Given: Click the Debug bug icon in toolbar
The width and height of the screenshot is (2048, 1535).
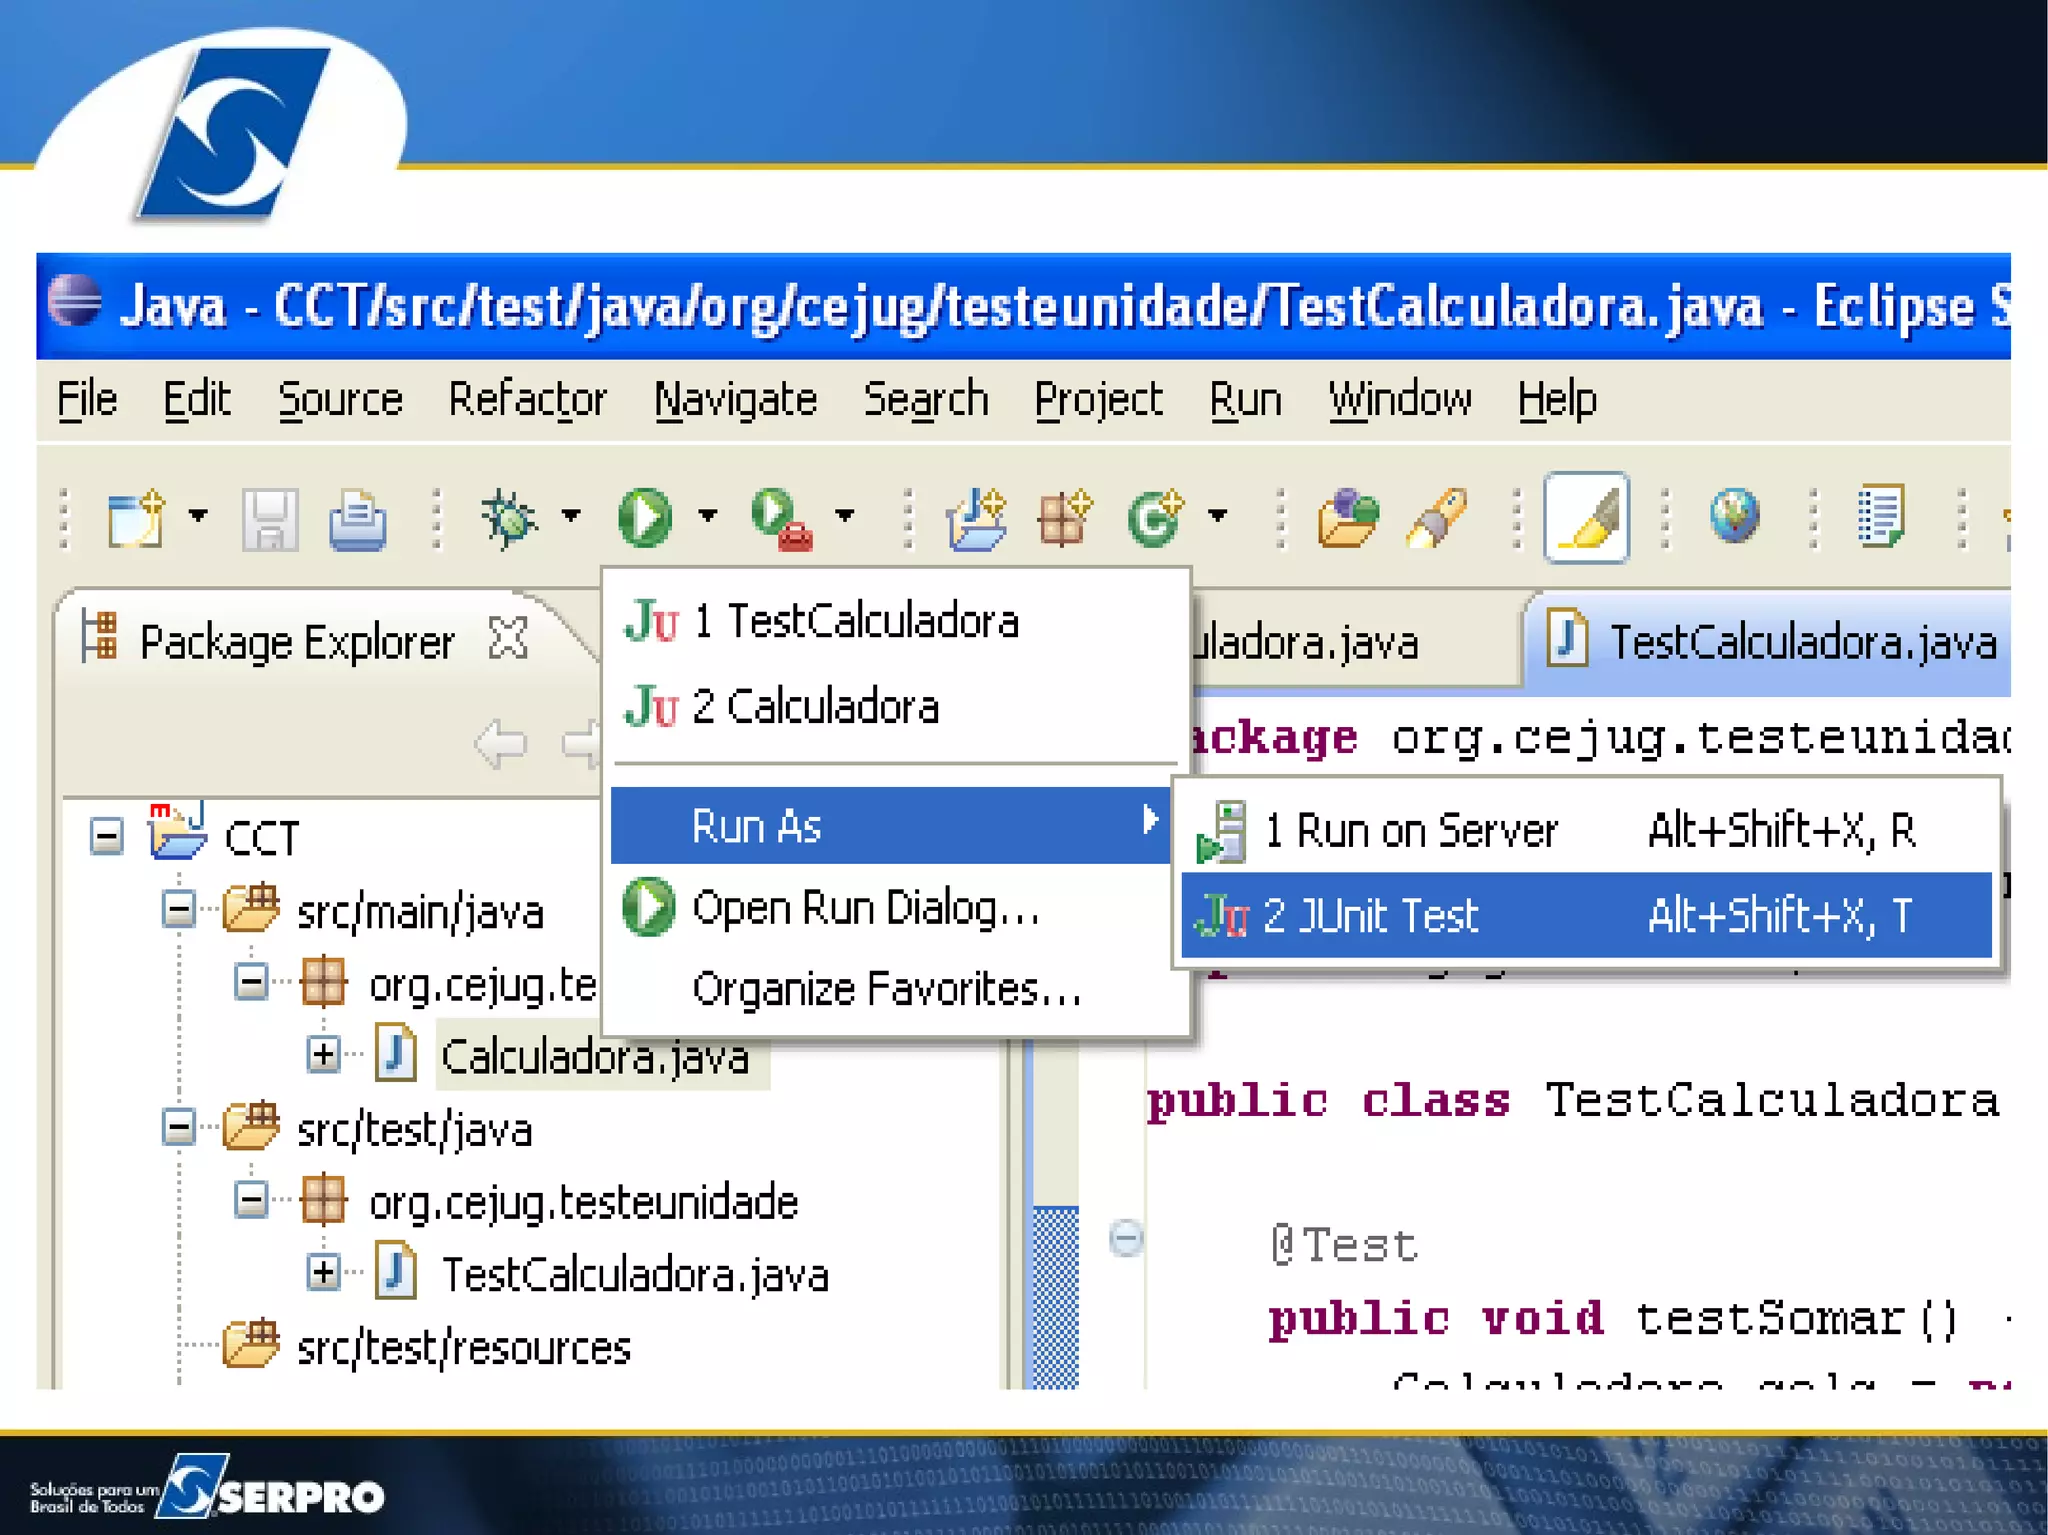Looking at the screenshot, I should (508, 517).
